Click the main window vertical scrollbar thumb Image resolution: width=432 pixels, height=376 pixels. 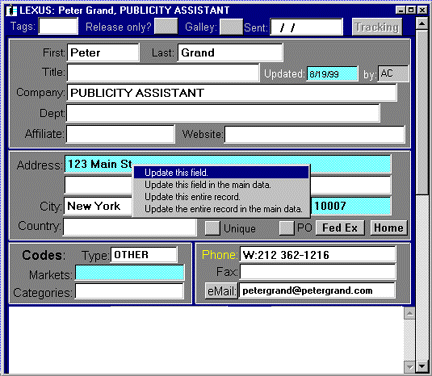(x=422, y=112)
